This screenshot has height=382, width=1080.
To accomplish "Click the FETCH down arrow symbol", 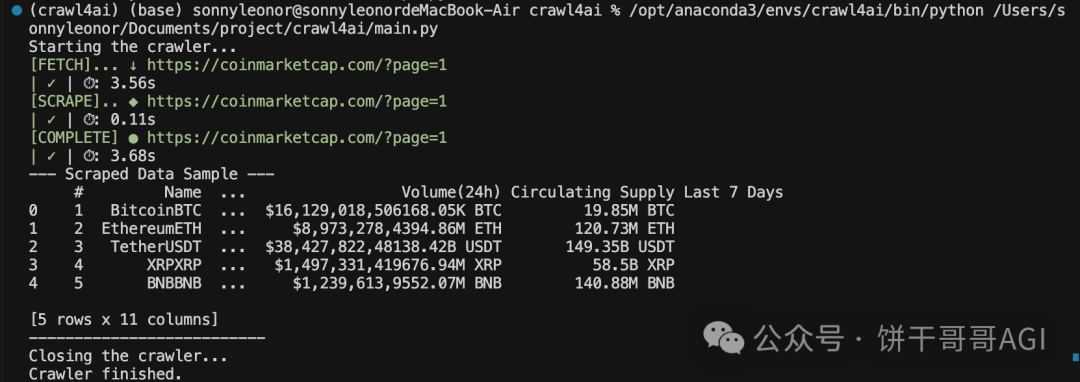I will [133, 65].
